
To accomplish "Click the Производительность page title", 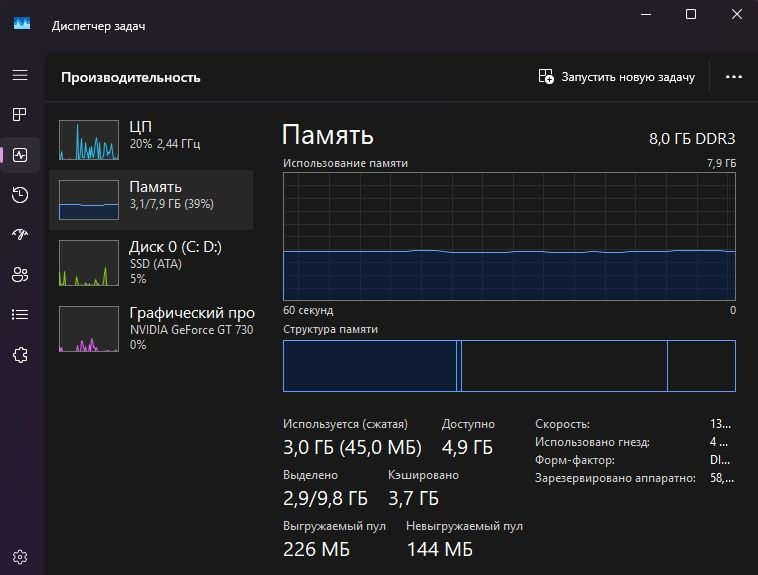I will [131, 77].
